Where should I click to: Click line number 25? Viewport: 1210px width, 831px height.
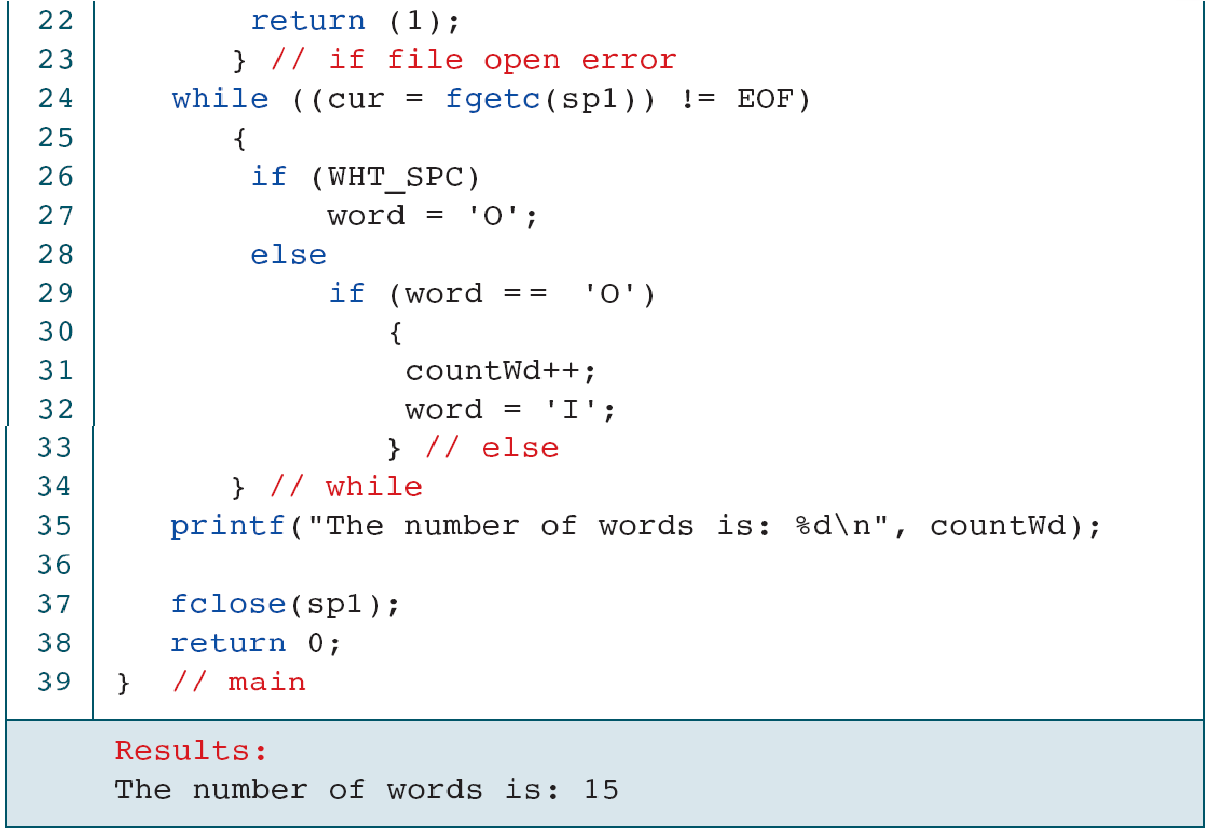click(56, 138)
